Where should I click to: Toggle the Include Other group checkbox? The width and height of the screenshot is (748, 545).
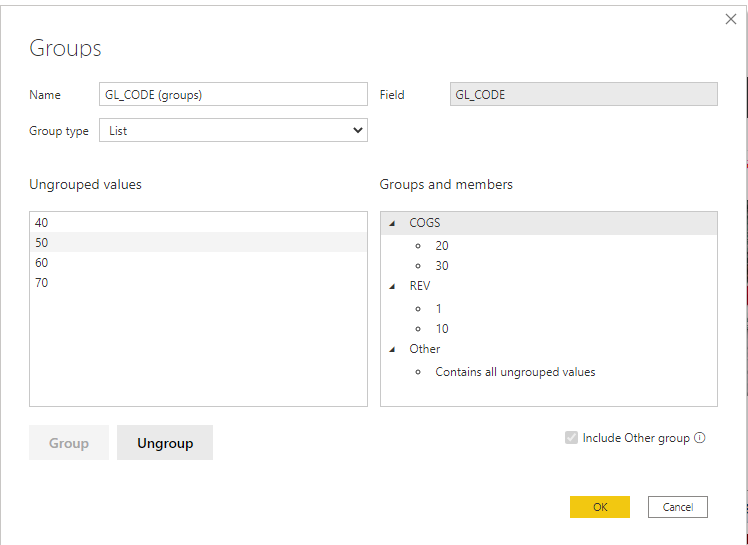571,438
